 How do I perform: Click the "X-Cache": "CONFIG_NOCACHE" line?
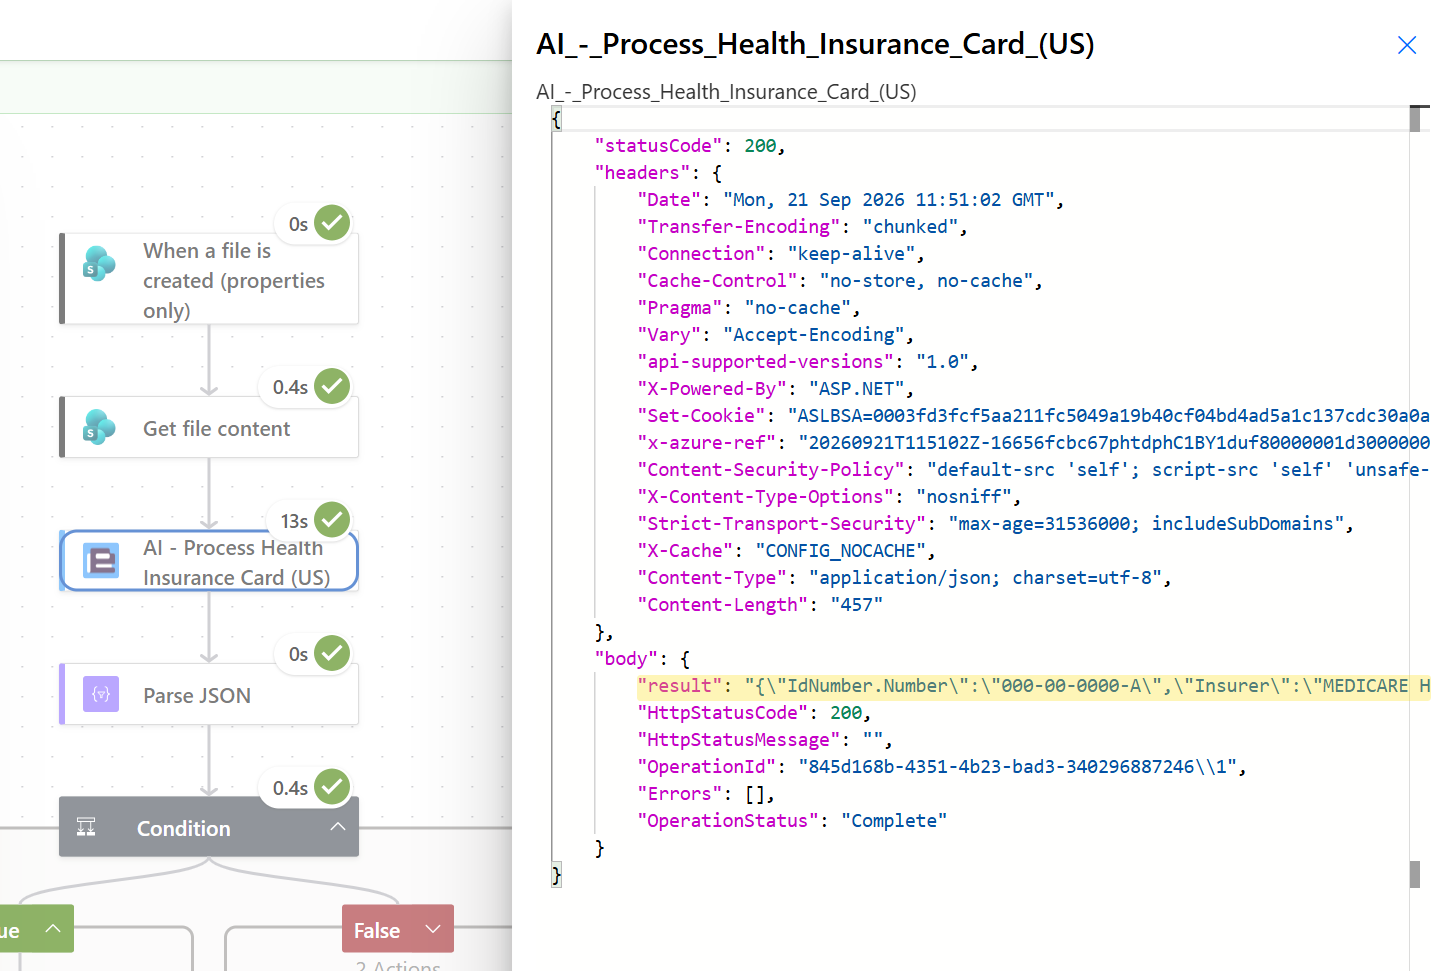point(786,551)
